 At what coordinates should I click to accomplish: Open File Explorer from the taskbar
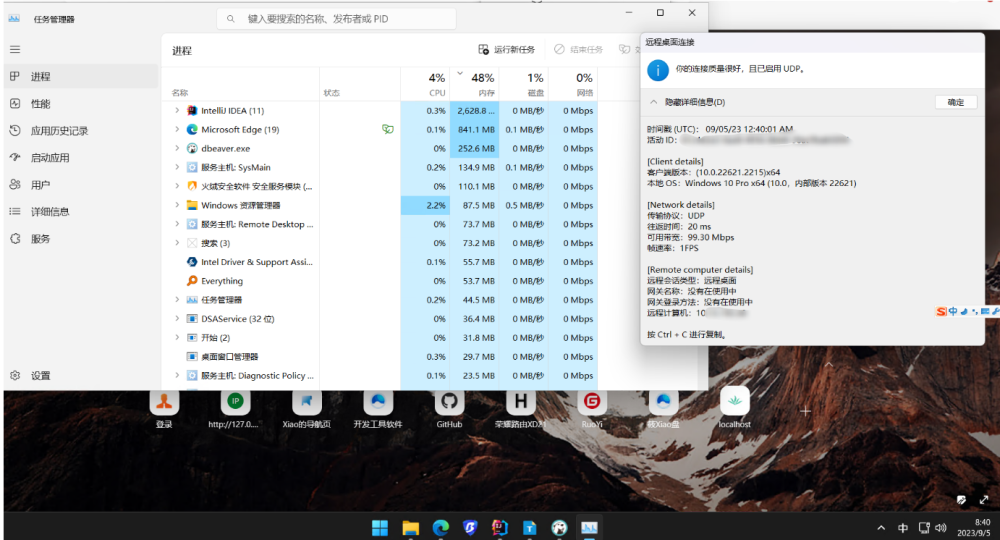(410, 528)
